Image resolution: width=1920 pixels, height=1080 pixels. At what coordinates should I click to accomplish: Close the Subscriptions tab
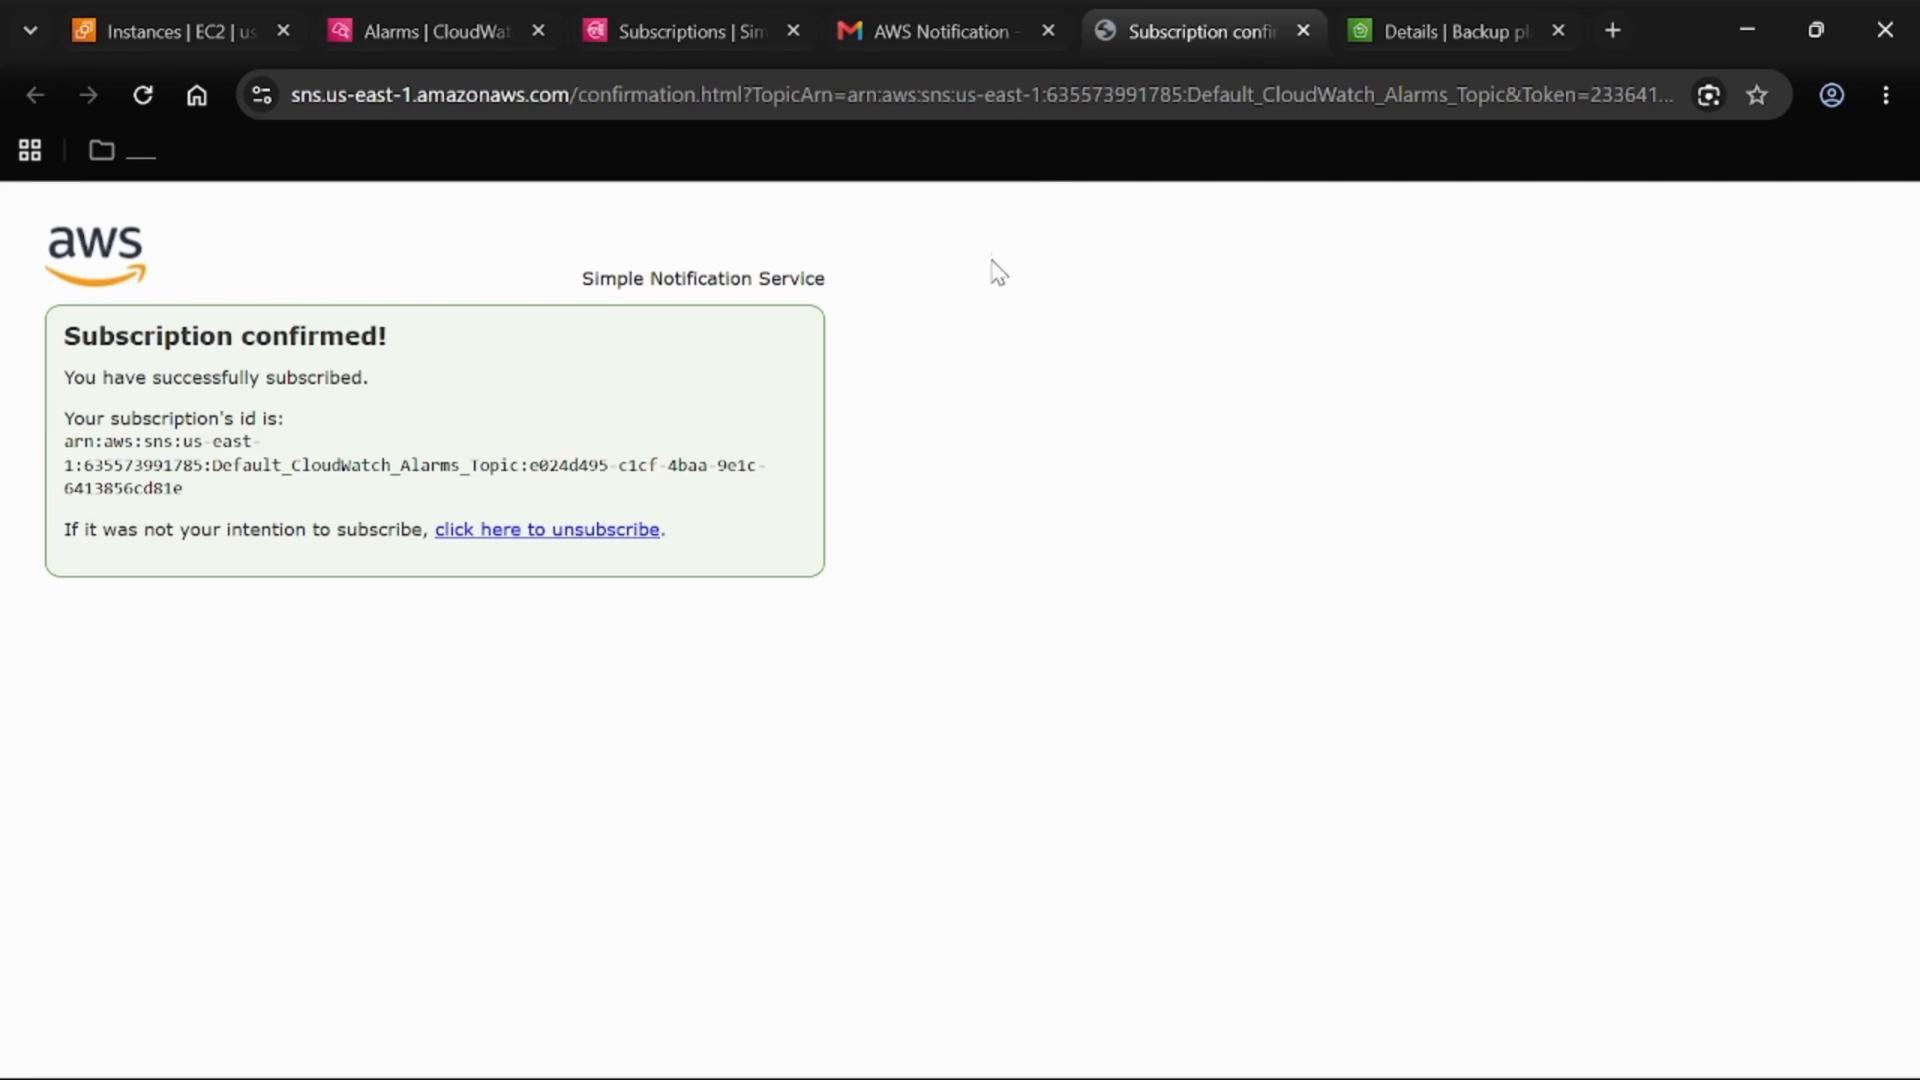point(793,31)
